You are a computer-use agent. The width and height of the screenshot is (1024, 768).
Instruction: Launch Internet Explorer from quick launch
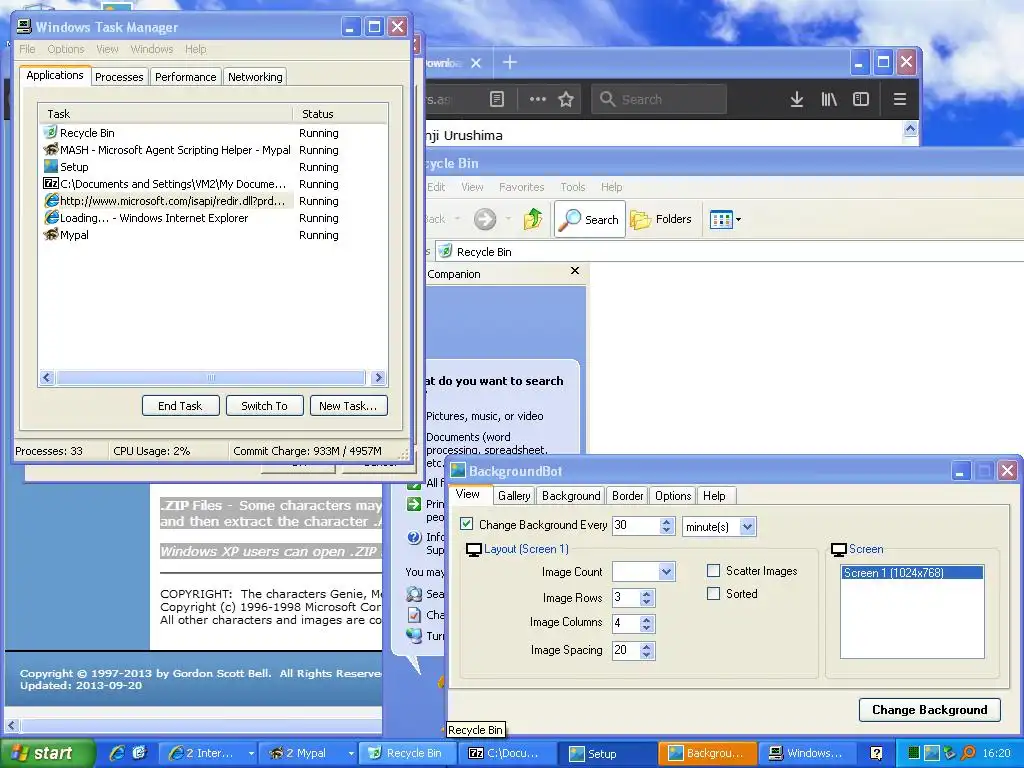pos(118,753)
